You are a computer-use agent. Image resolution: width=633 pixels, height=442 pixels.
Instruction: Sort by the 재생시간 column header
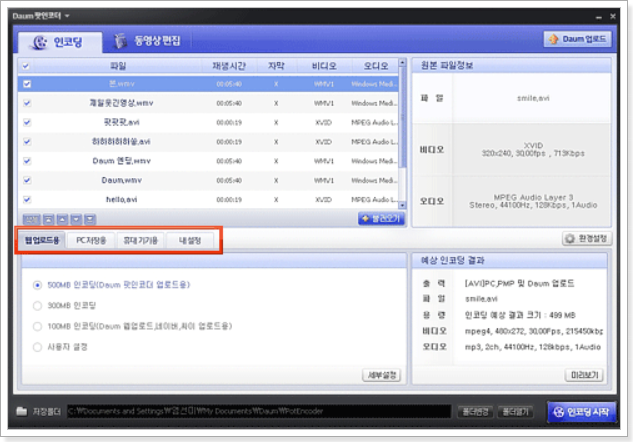pyautogui.click(x=229, y=66)
